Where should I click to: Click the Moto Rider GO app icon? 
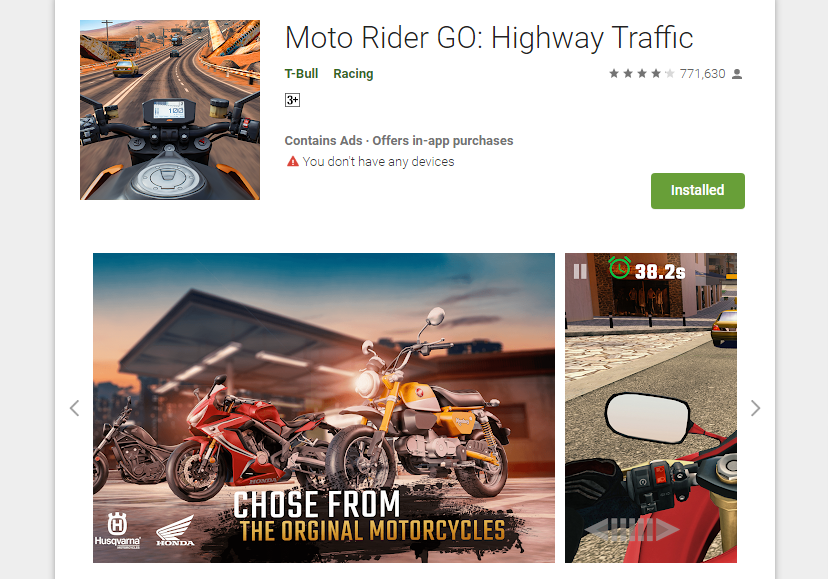[x=170, y=110]
